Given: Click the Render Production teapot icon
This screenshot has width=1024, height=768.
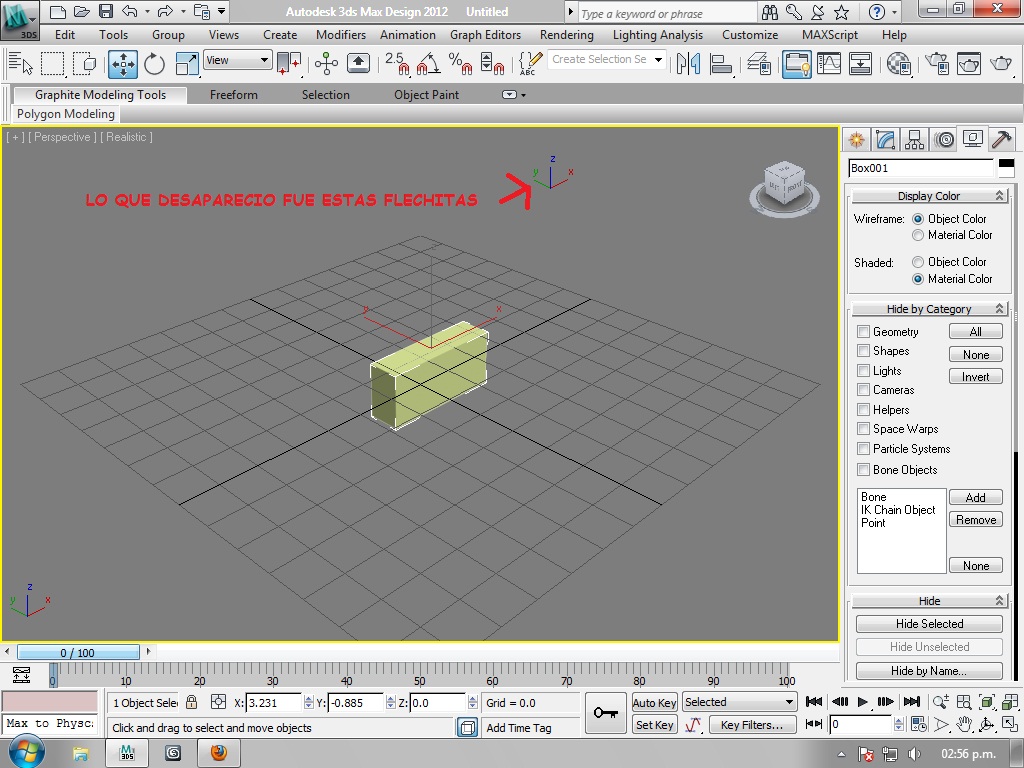Looking at the screenshot, I should tap(1000, 64).
